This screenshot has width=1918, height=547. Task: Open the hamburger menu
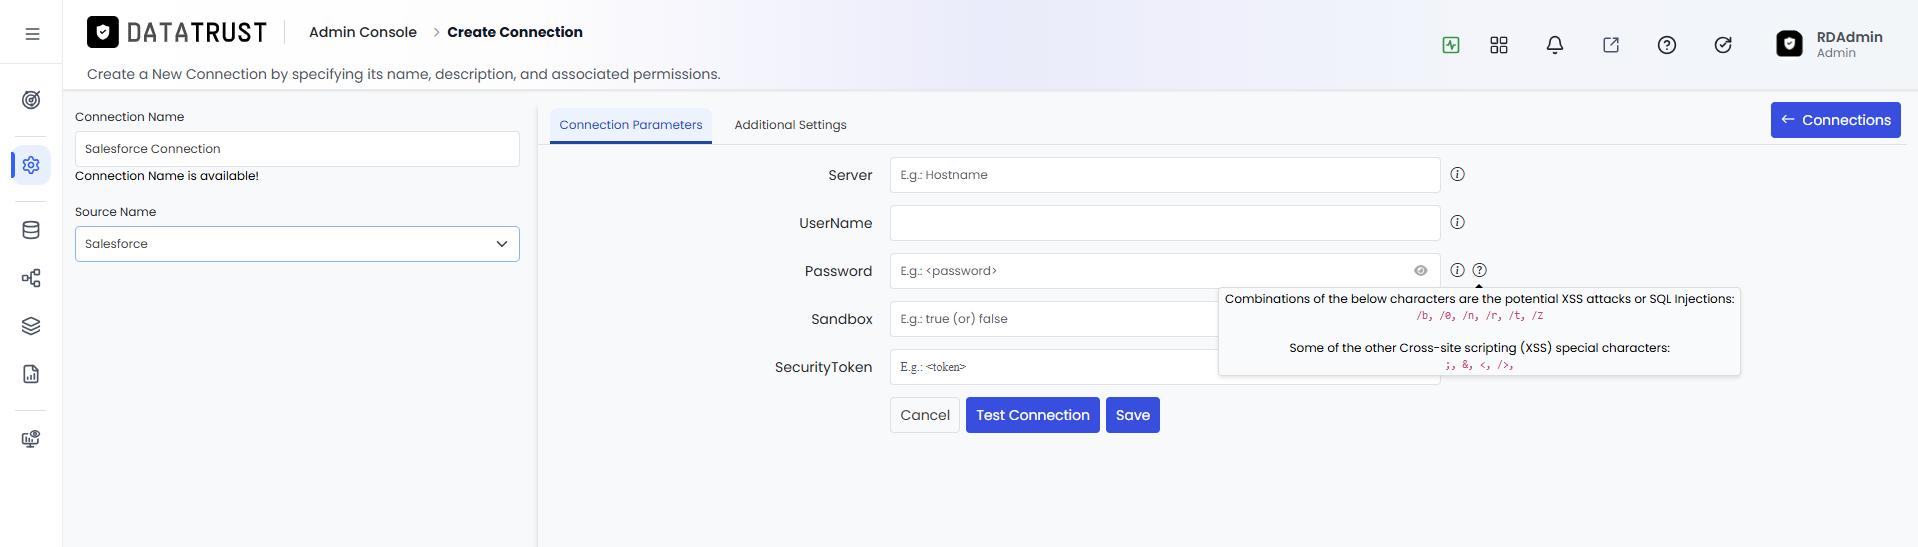(32, 34)
